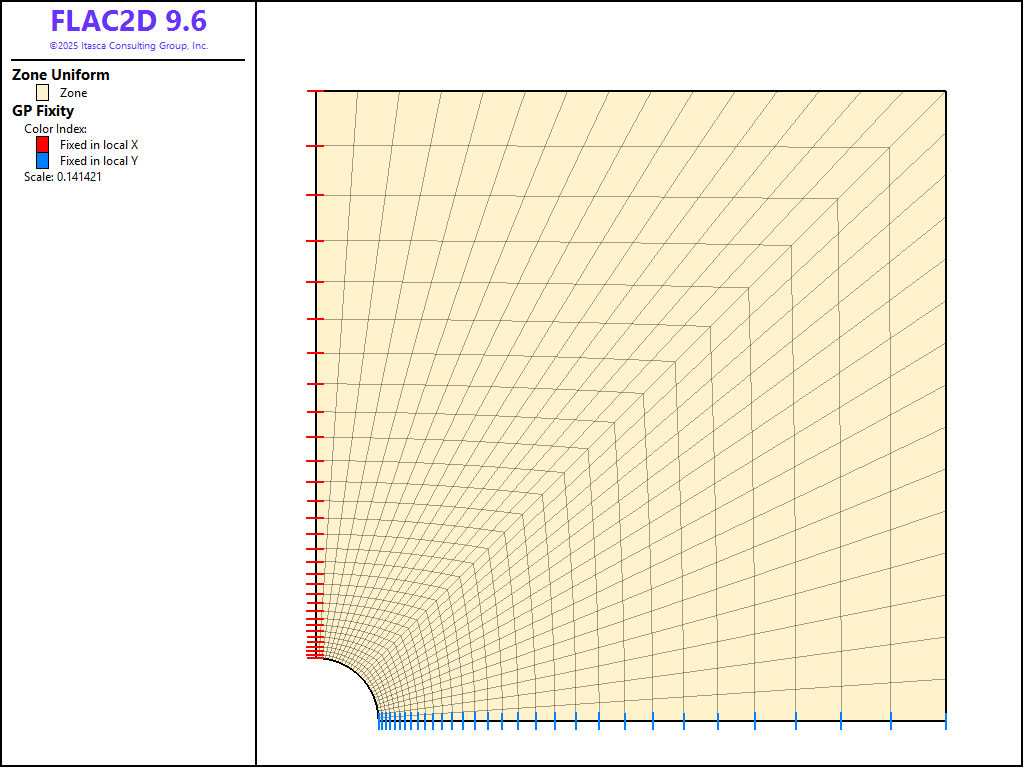
Task: Click the Scale: 0.141421 text
Action: pos(63,177)
